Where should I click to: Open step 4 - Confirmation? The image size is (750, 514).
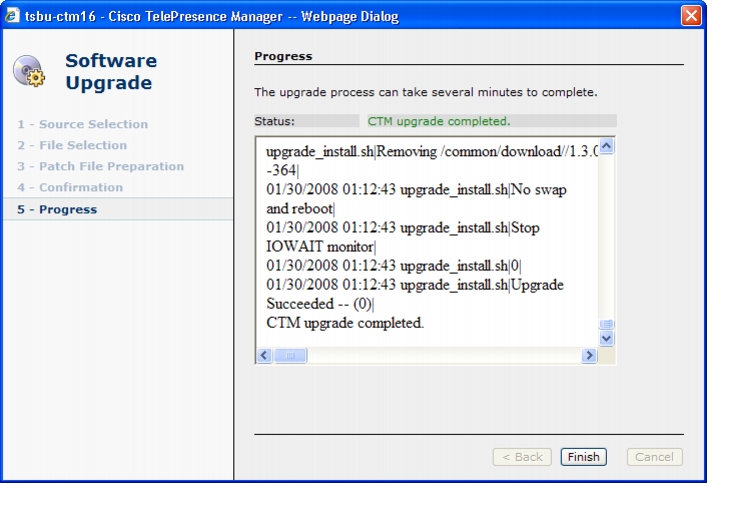(x=70, y=187)
